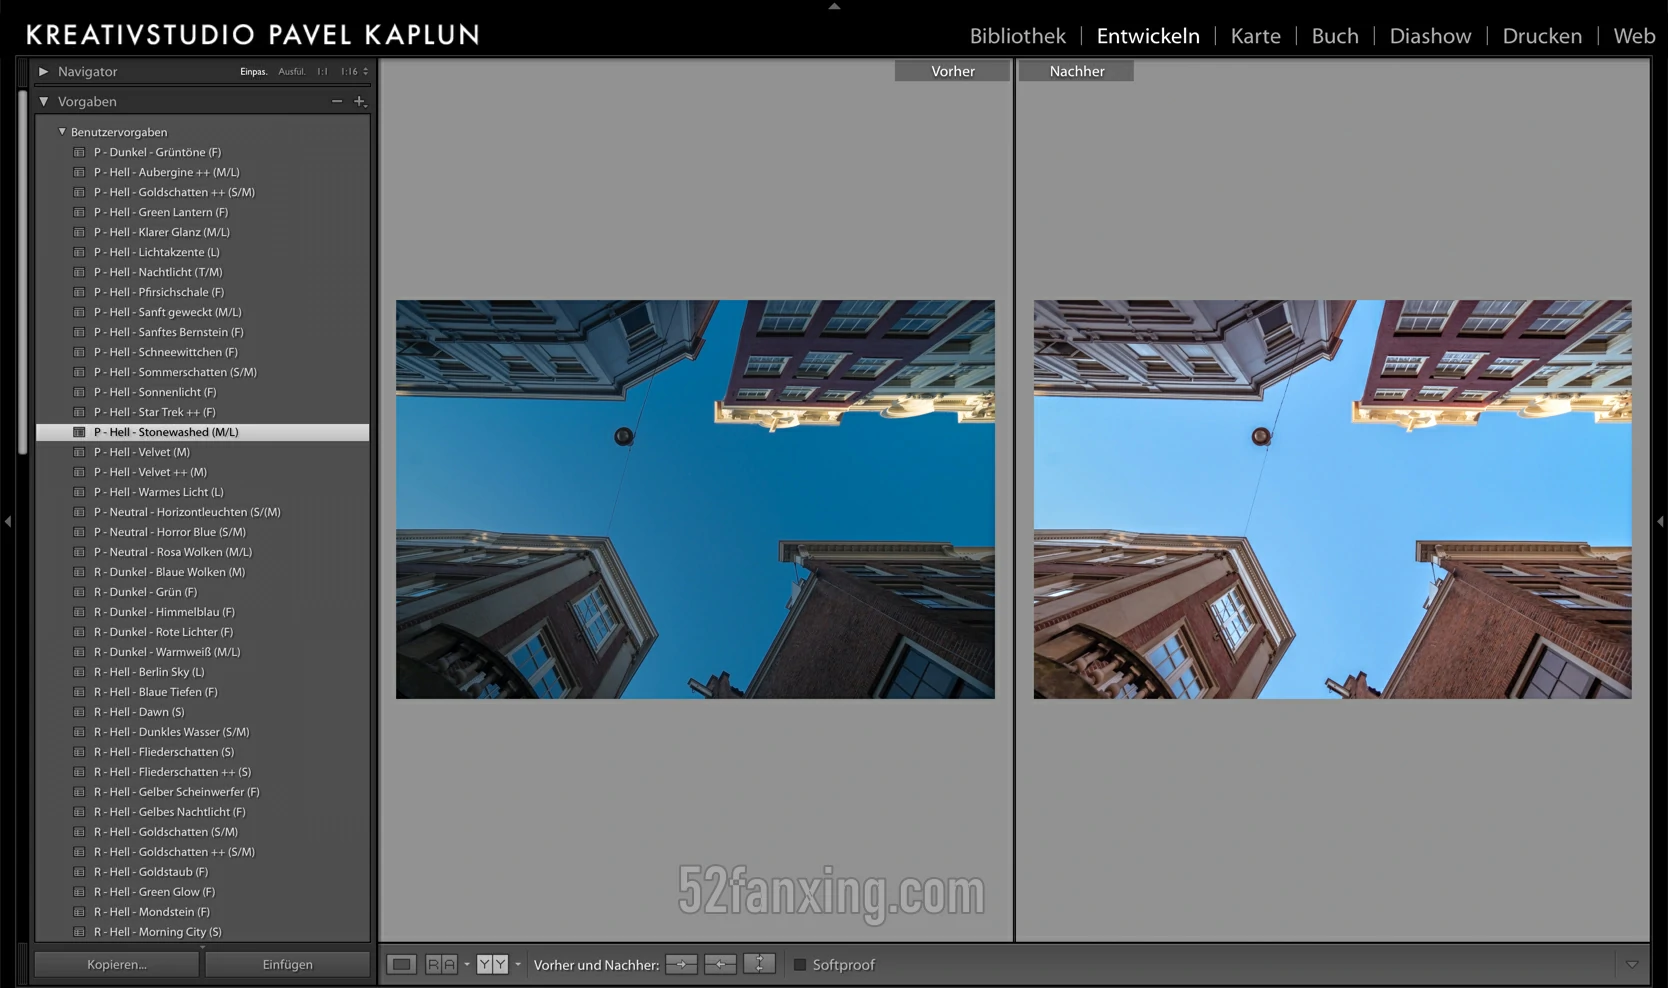
Task: Collapse the Benutzervorgaben folder
Action: point(62,131)
